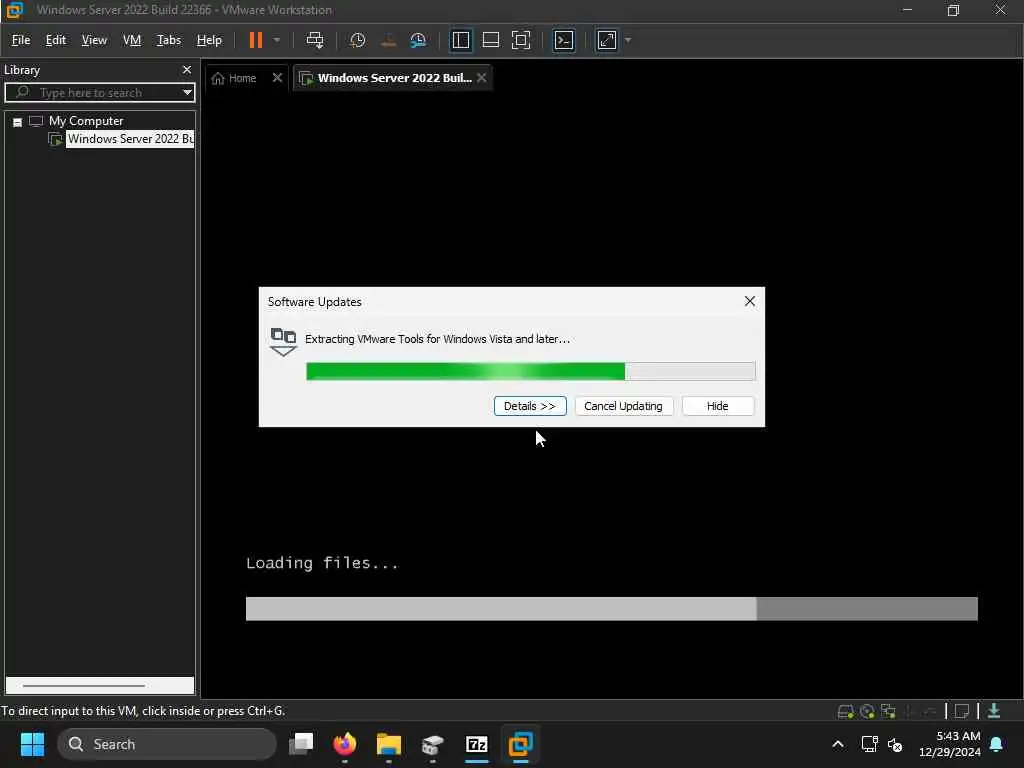Take a snapshot with the clock-plus icon
The width and height of the screenshot is (1024, 768).
pos(357,40)
